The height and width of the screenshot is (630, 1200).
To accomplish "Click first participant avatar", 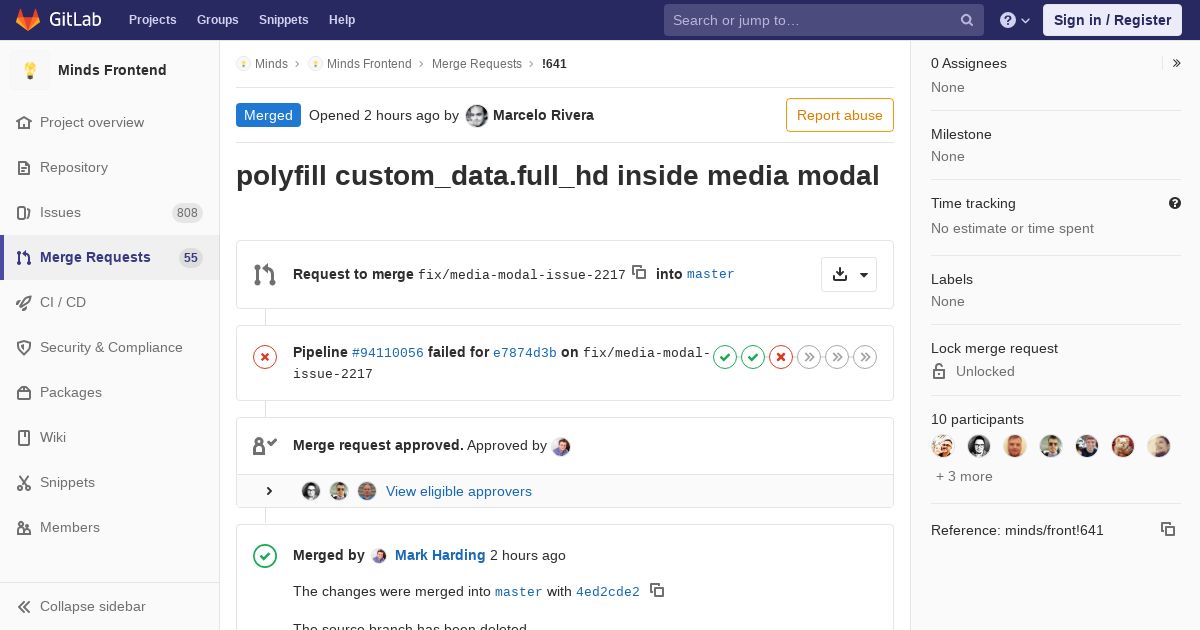I will (x=943, y=446).
